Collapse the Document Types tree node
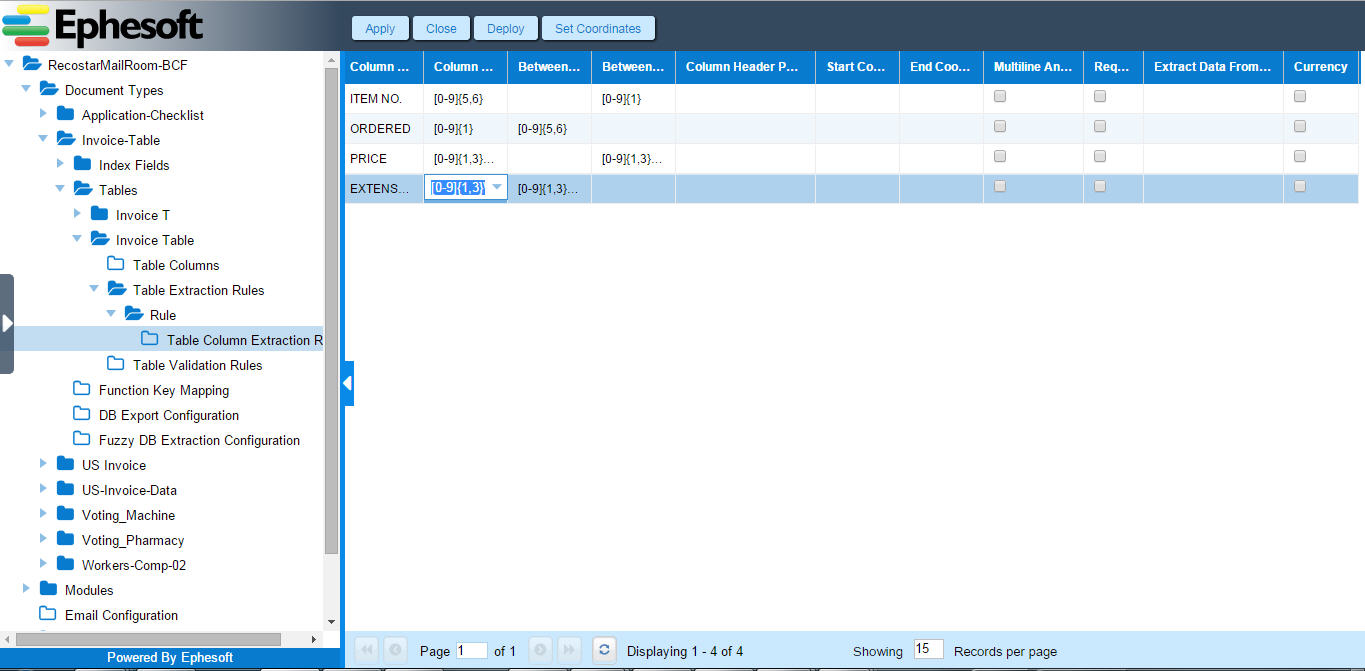The width and height of the screenshot is (1365, 671). point(26,89)
